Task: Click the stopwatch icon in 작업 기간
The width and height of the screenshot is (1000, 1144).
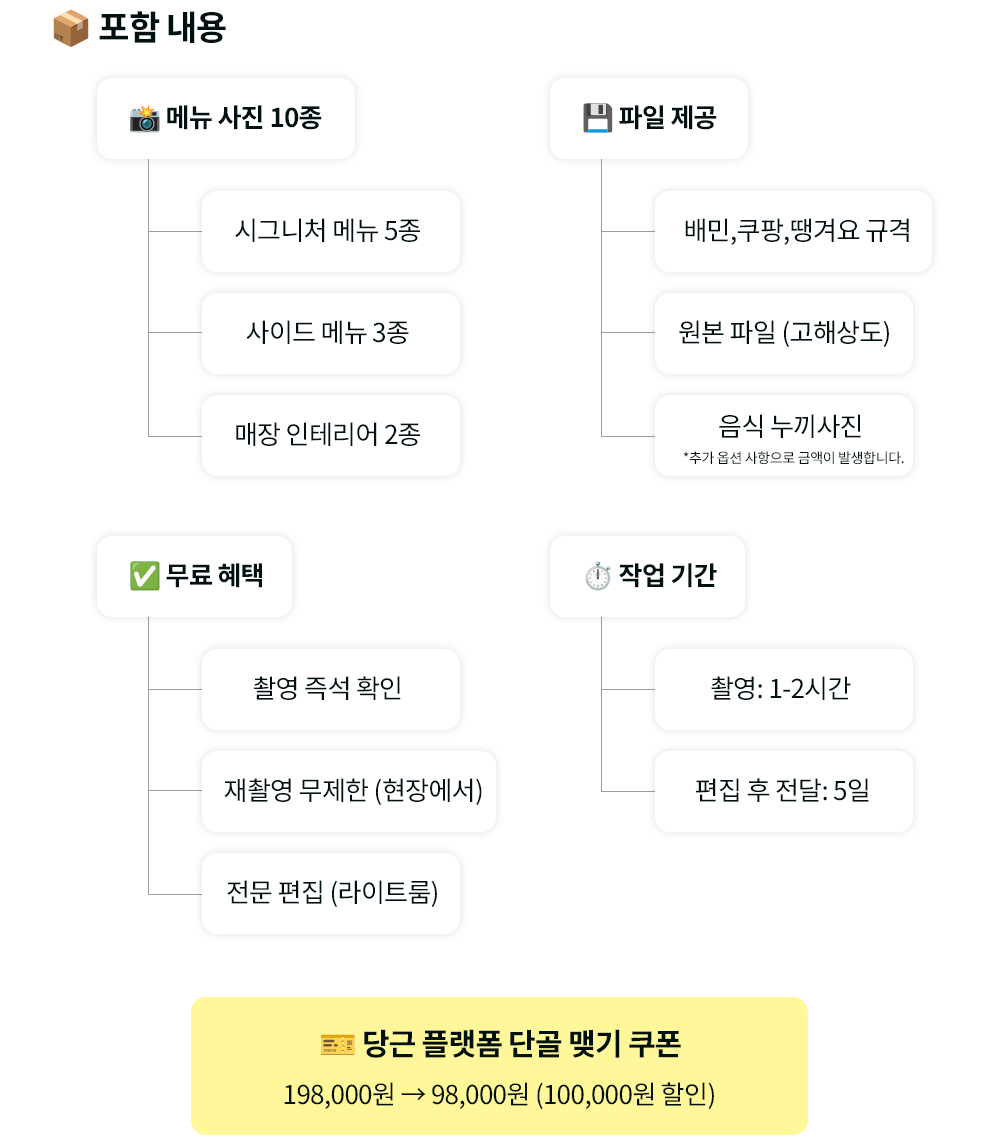Action: coord(598,576)
